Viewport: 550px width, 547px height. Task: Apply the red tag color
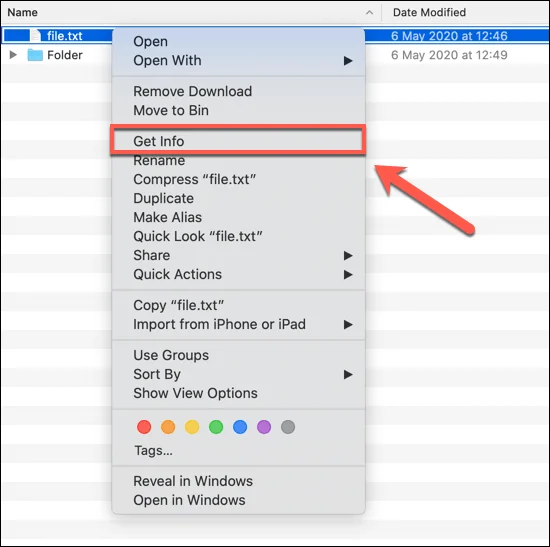[x=144, y=427]
